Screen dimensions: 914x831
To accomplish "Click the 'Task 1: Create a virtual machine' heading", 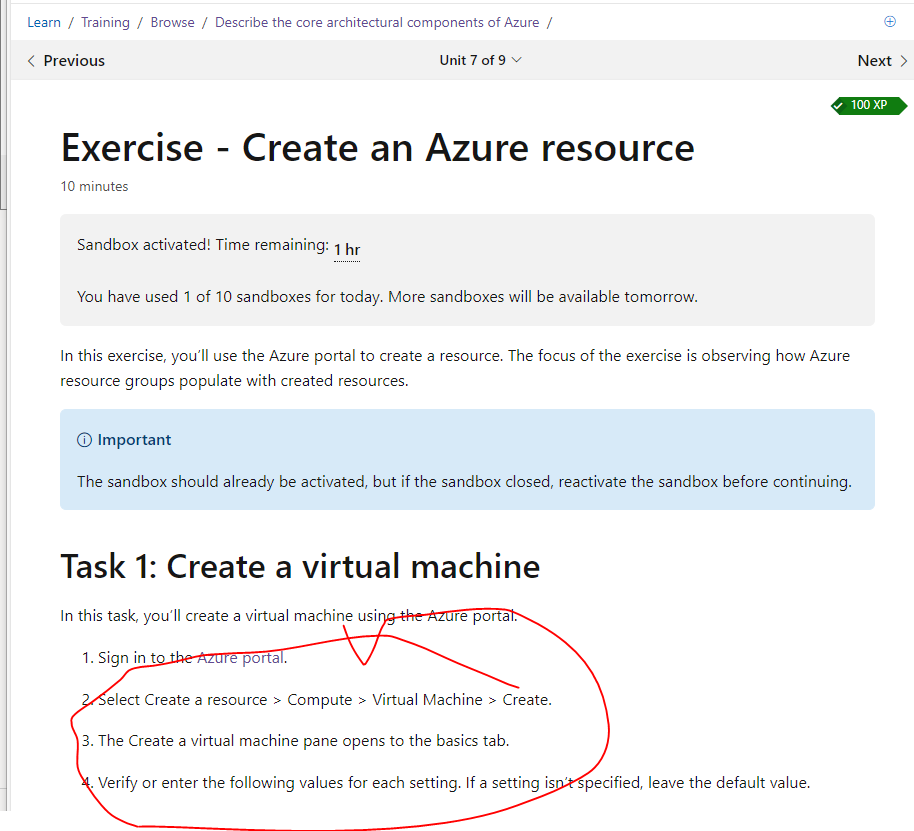I will point(300,566).
